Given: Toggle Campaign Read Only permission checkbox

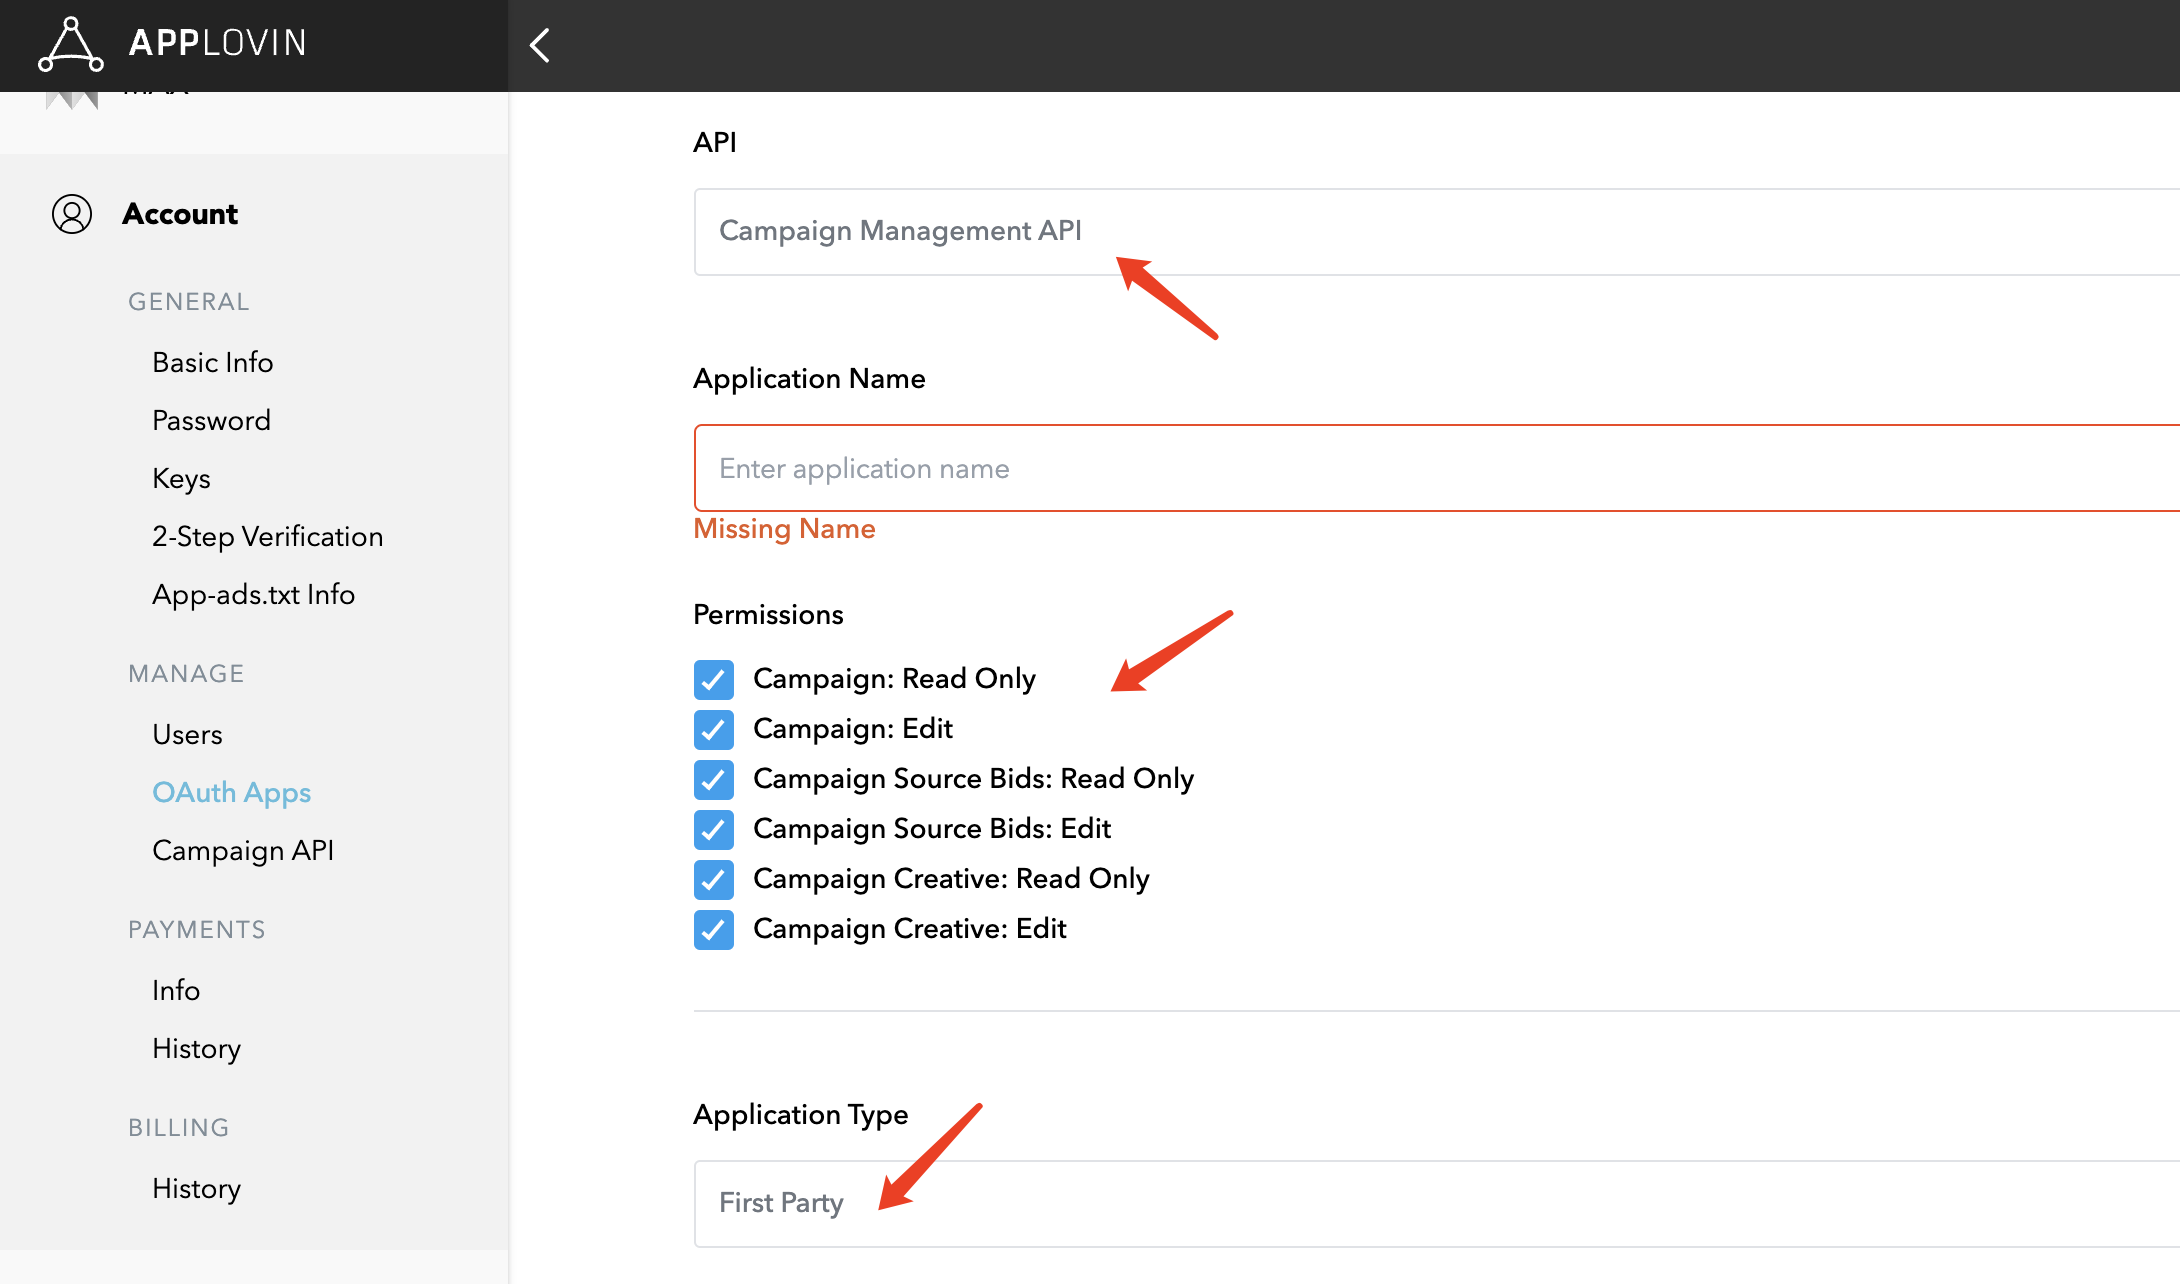Looking at the screenshot, I should [x=713, y=677].
